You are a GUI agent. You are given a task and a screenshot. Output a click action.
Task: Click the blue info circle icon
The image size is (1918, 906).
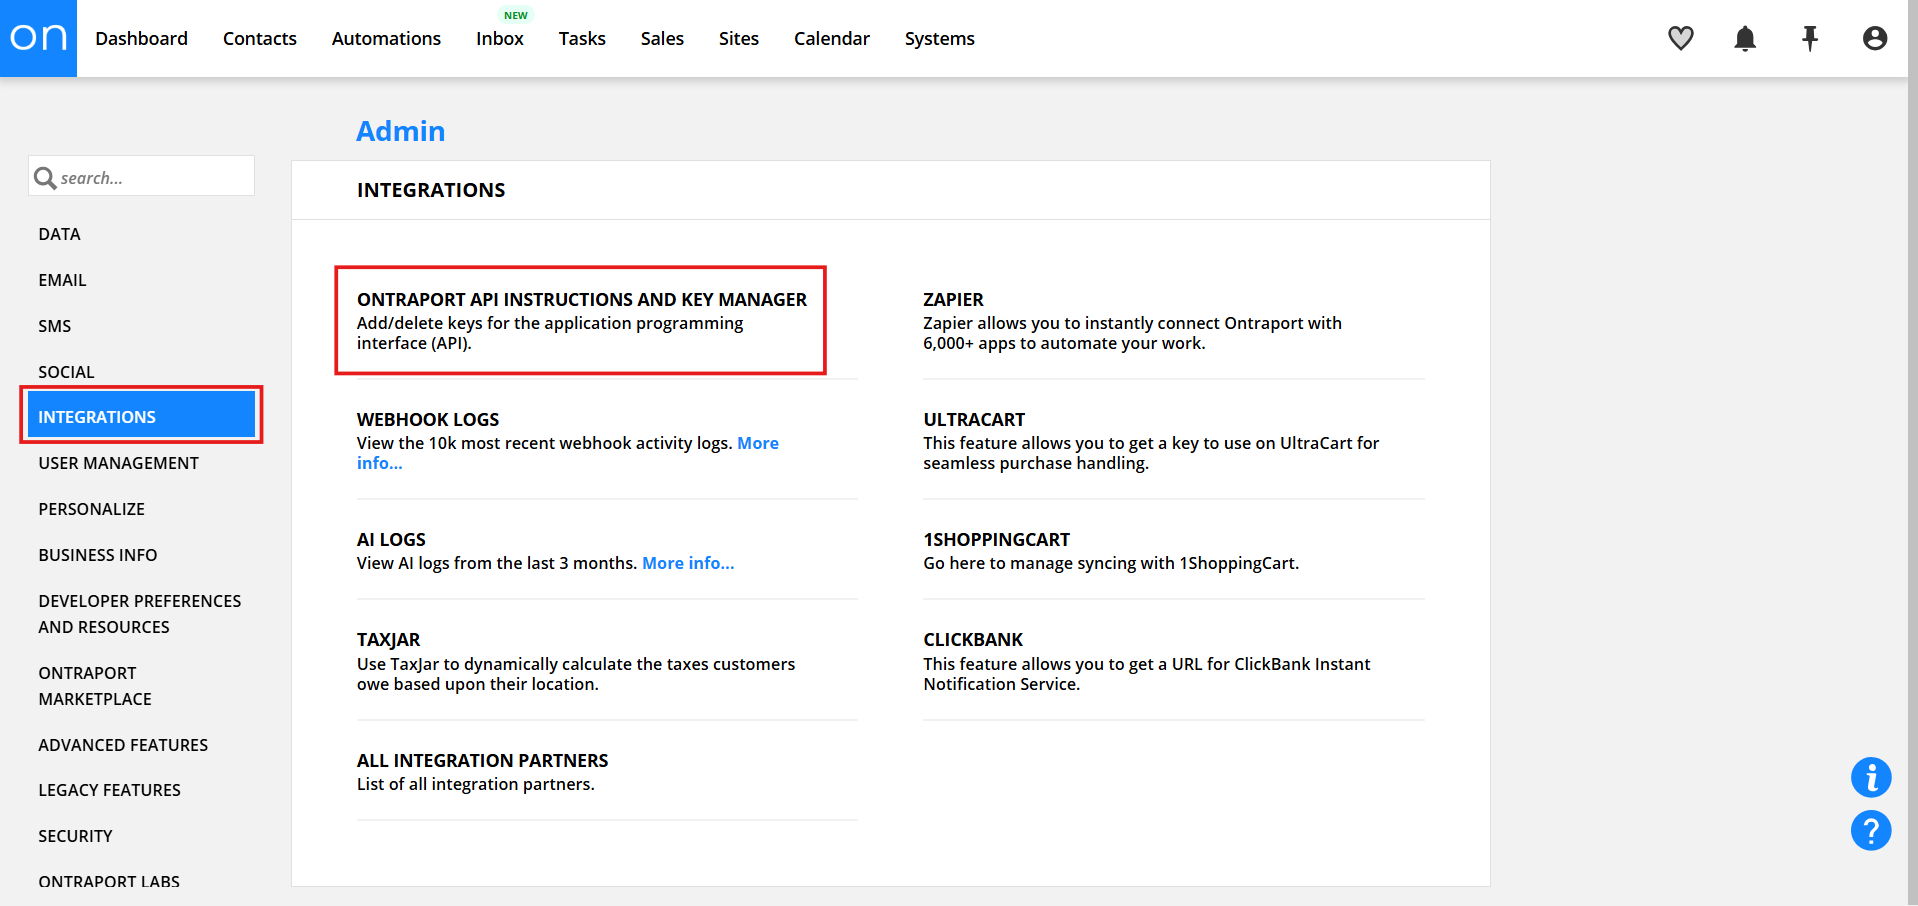pos(1871,777)
